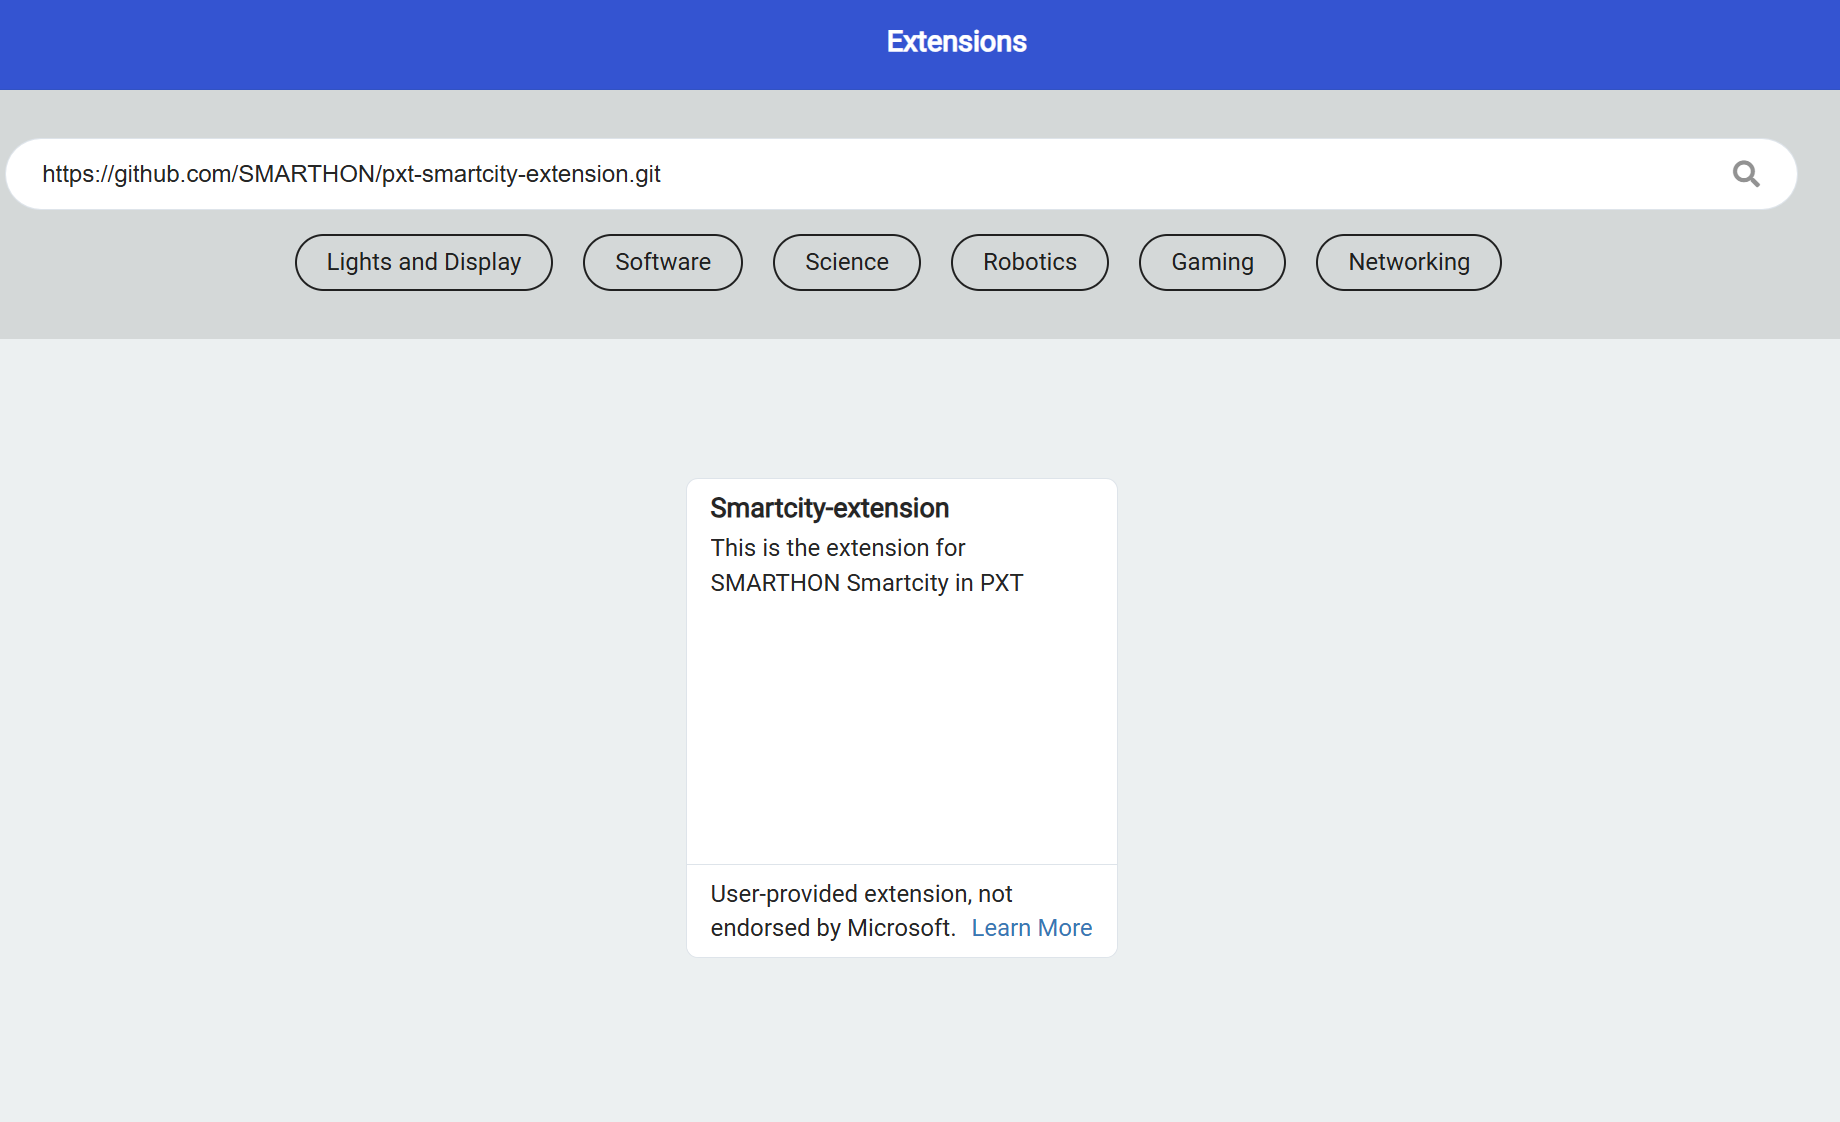Click the magnifying glass search icon
The width and height of the screenshot is (1840, 1122).
[x=1746, y=174]
